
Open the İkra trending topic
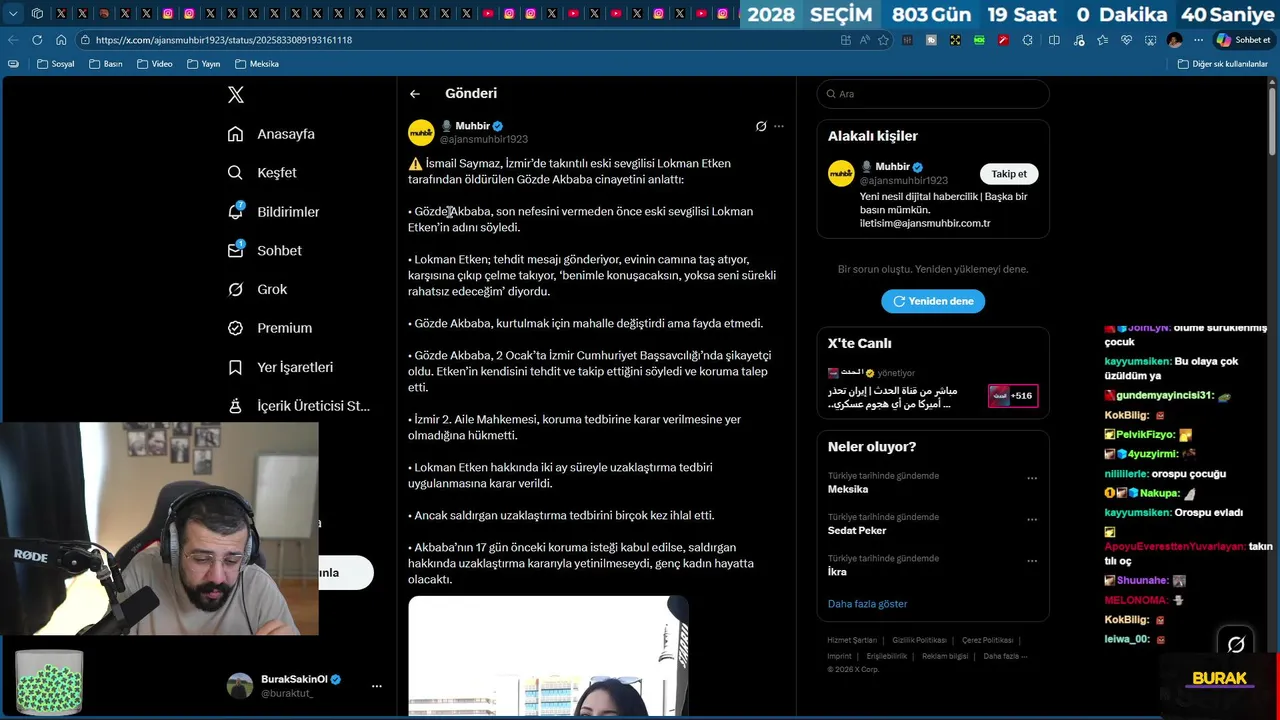[837, 572]
